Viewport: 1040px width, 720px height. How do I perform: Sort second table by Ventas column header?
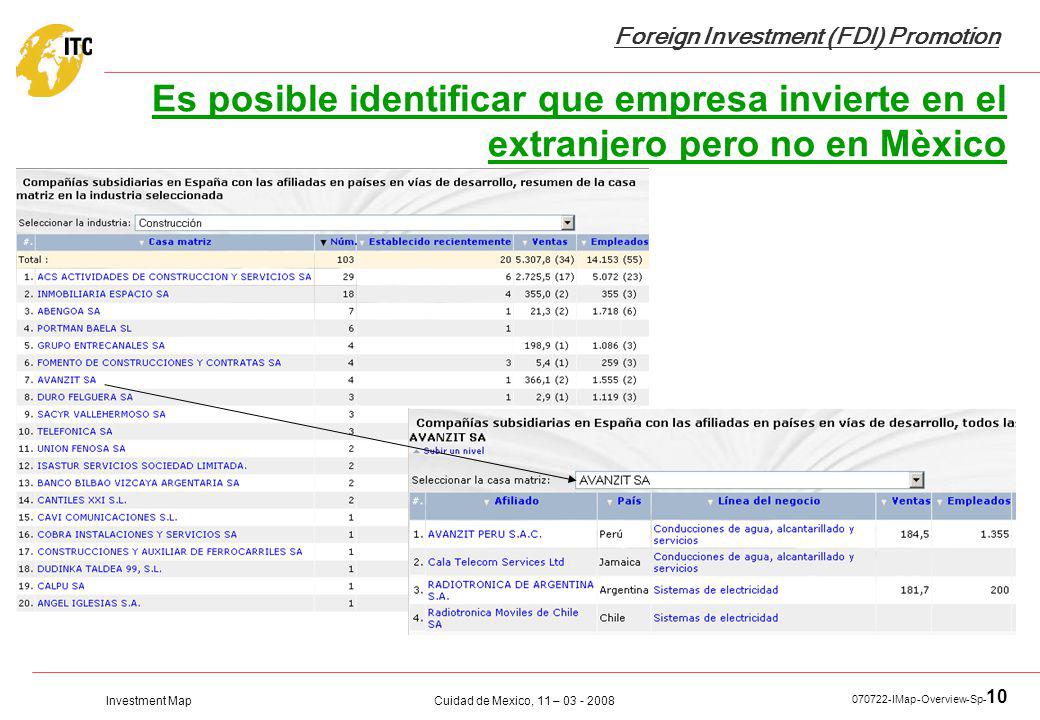pos(911,501)
